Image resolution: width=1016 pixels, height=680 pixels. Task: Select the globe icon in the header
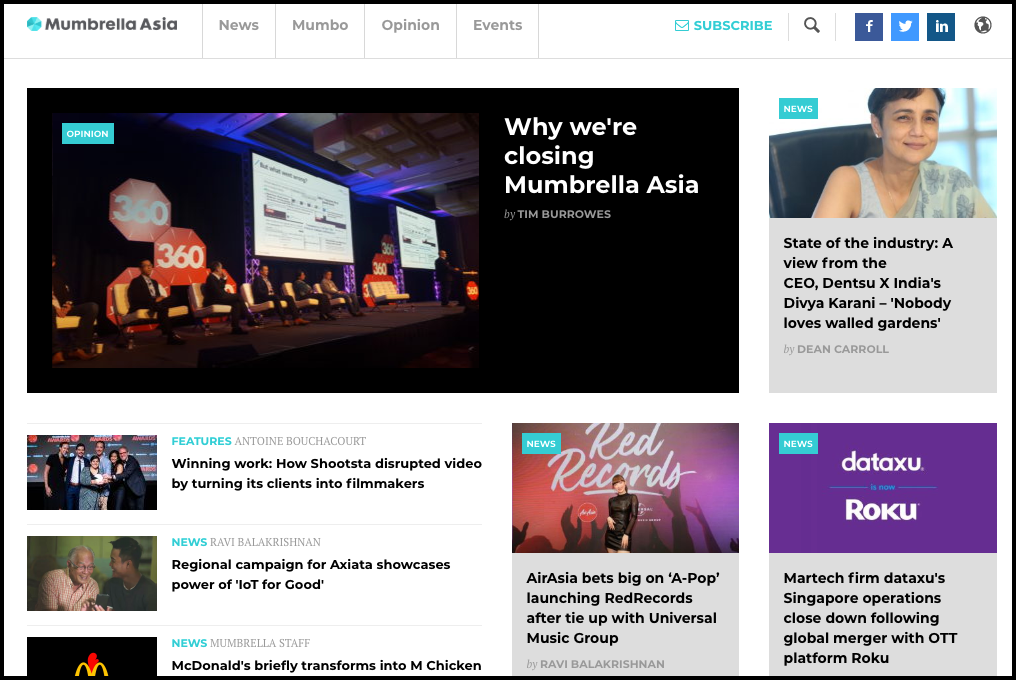pyautogui.click(x=983, y=25)
